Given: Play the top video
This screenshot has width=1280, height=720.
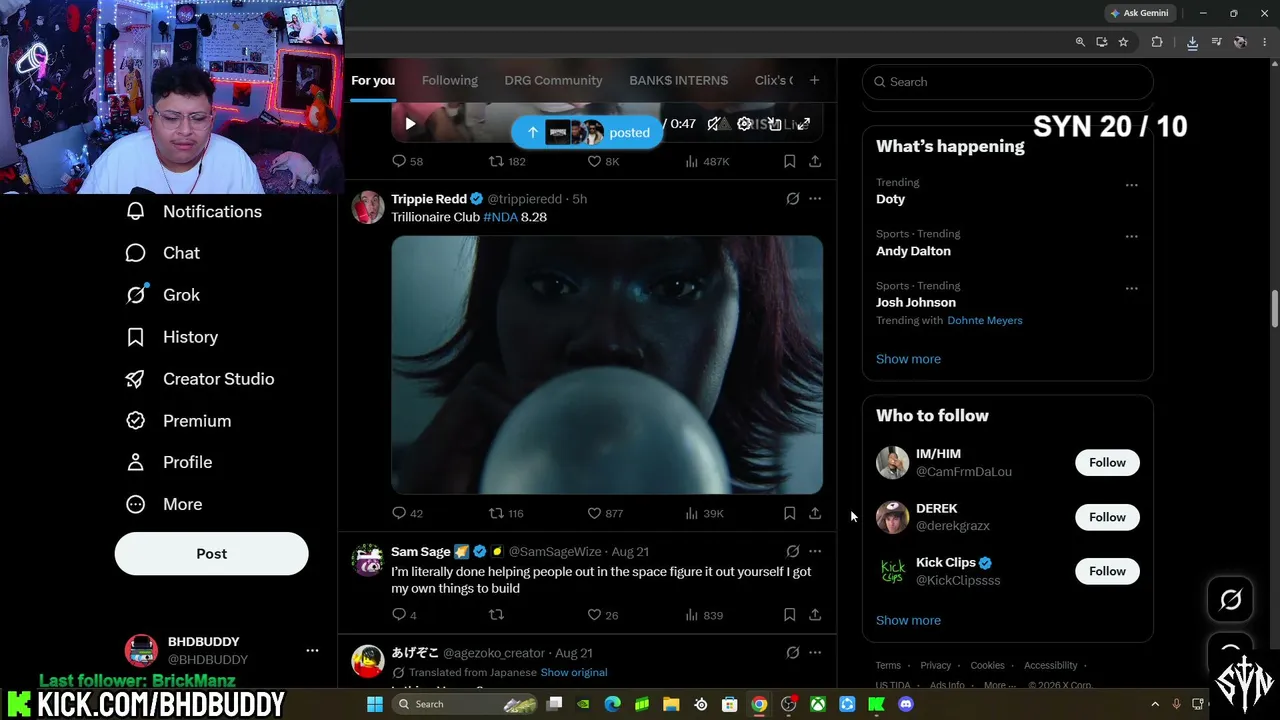Looking at the screenshot, I should pos(410,124).
